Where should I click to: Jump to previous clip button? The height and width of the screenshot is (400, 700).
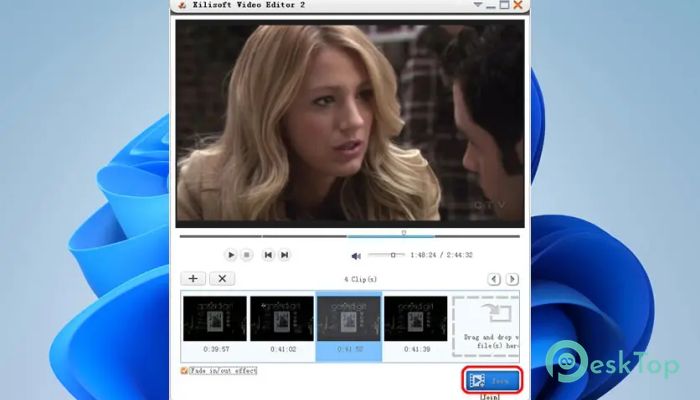click(x=268, y=255)
